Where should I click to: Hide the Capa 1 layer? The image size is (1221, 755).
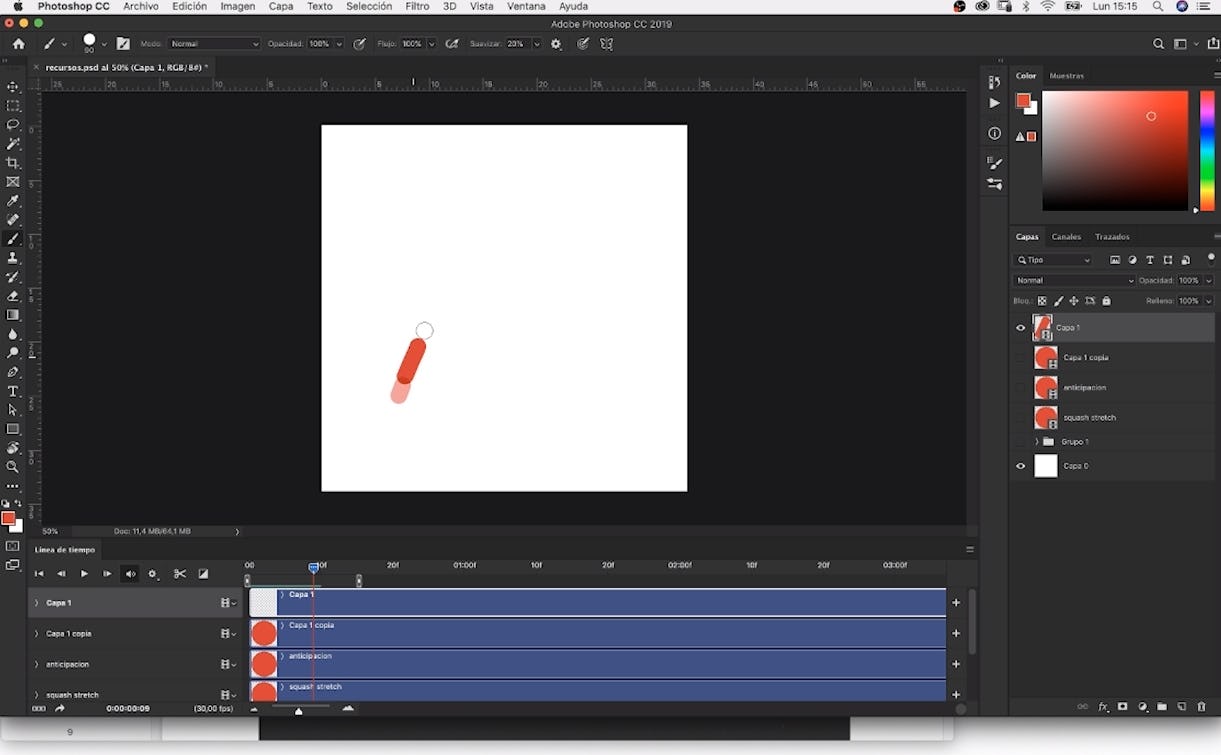coord(1020,328)
